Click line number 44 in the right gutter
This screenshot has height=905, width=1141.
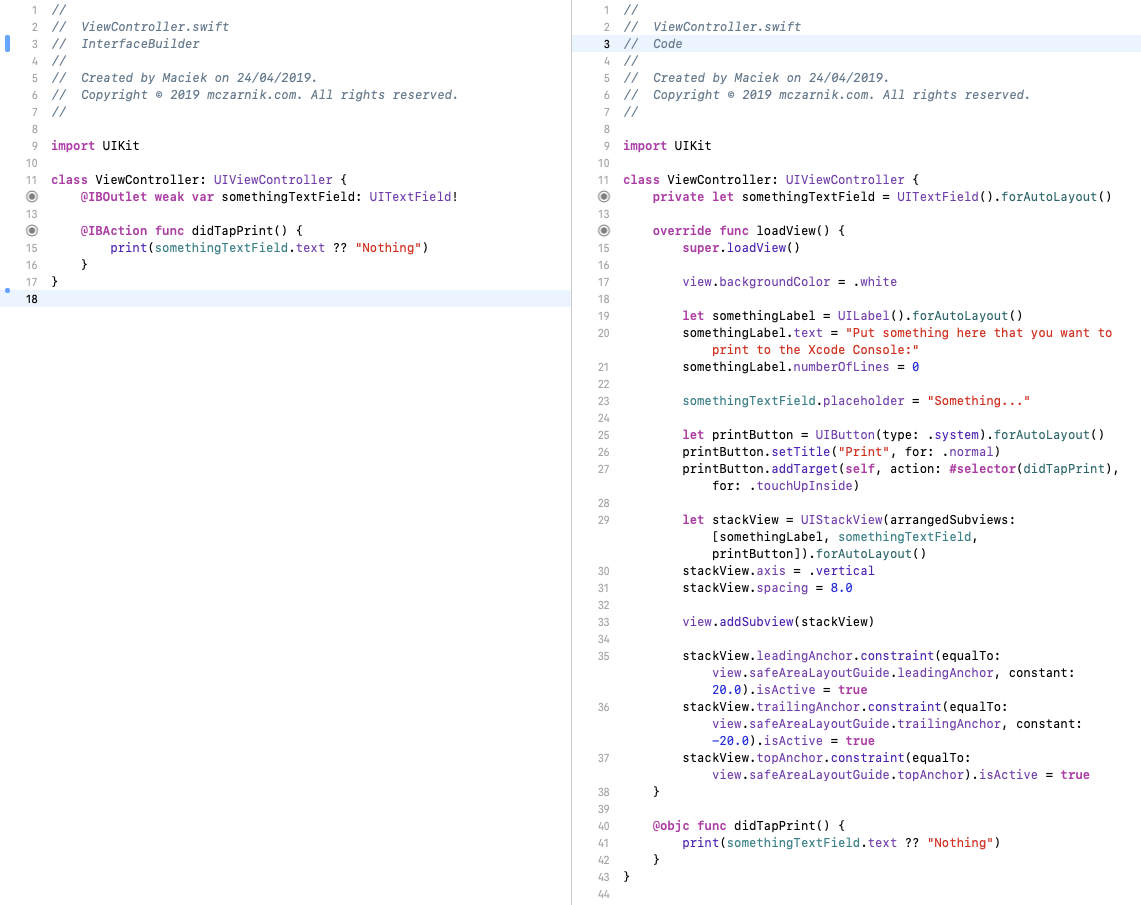pos(604,894)
